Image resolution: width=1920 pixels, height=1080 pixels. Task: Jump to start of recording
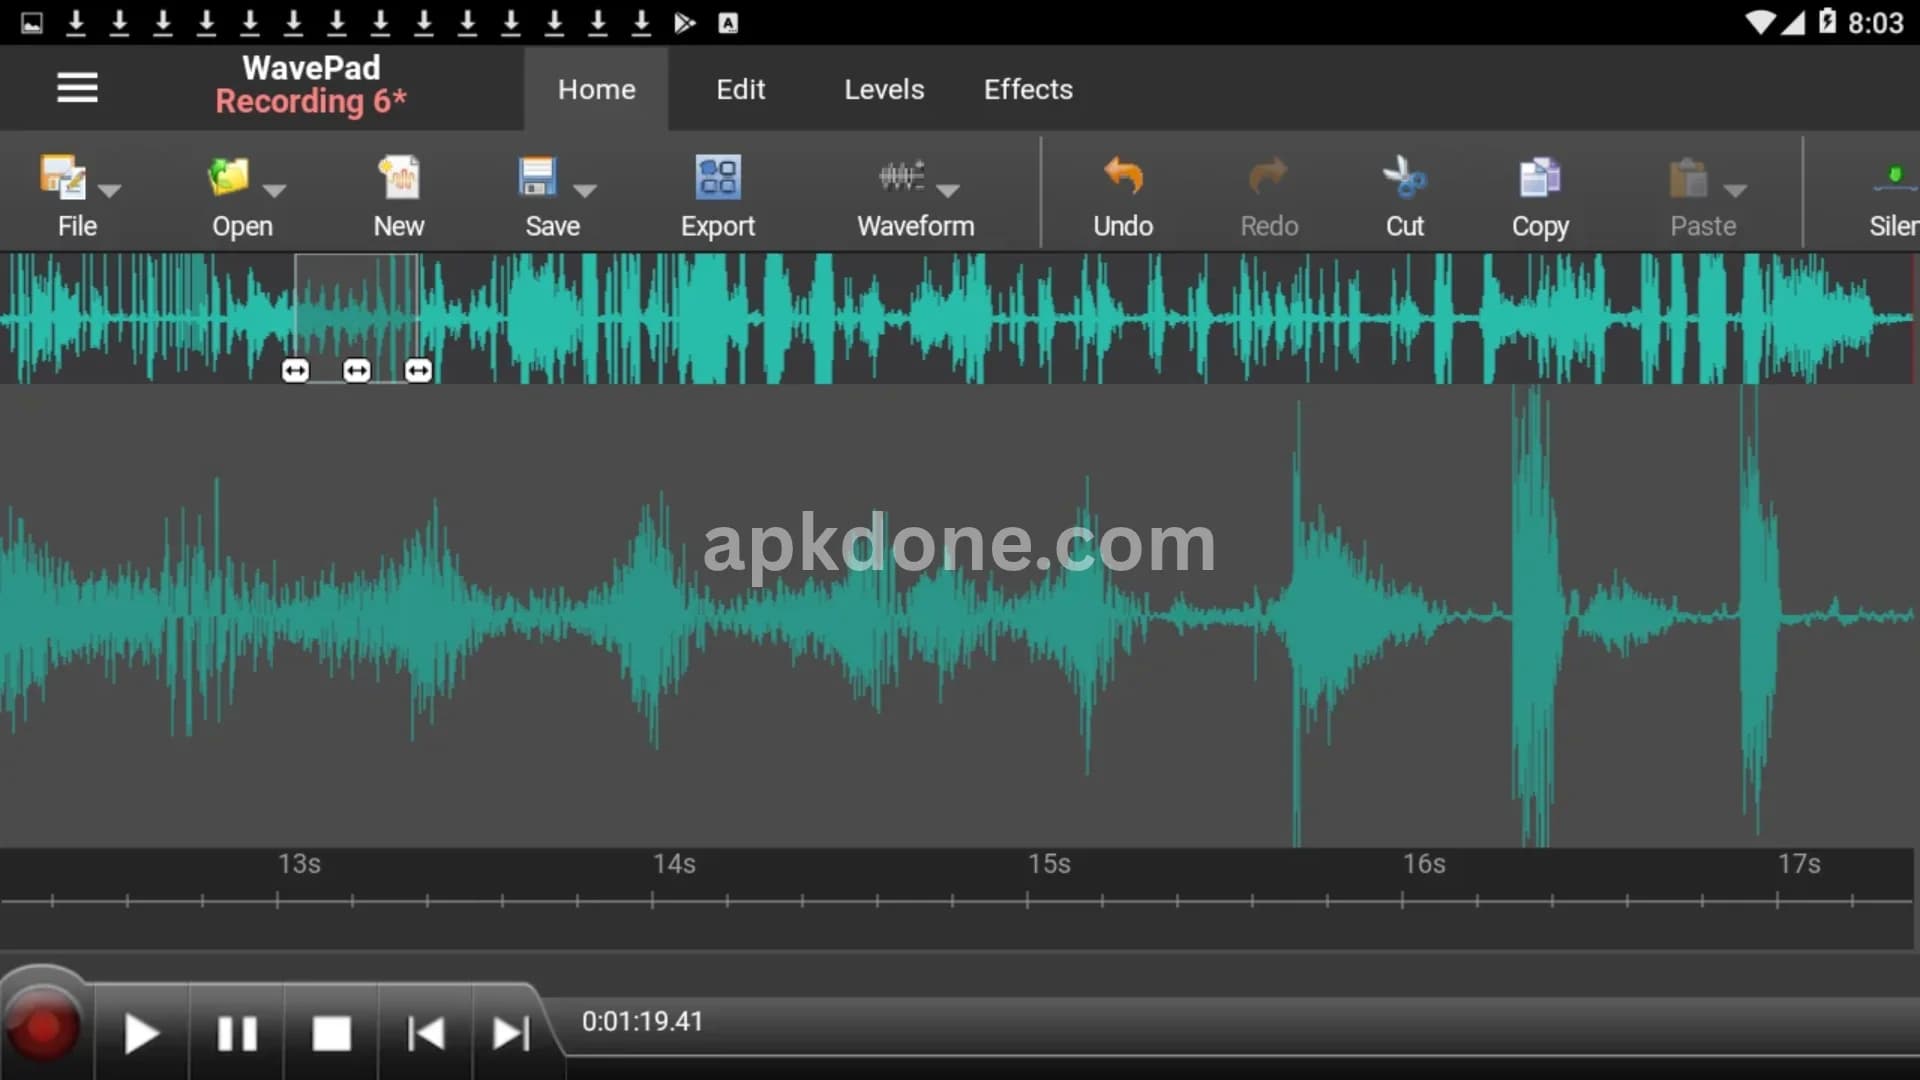(x=426, y=1033)
